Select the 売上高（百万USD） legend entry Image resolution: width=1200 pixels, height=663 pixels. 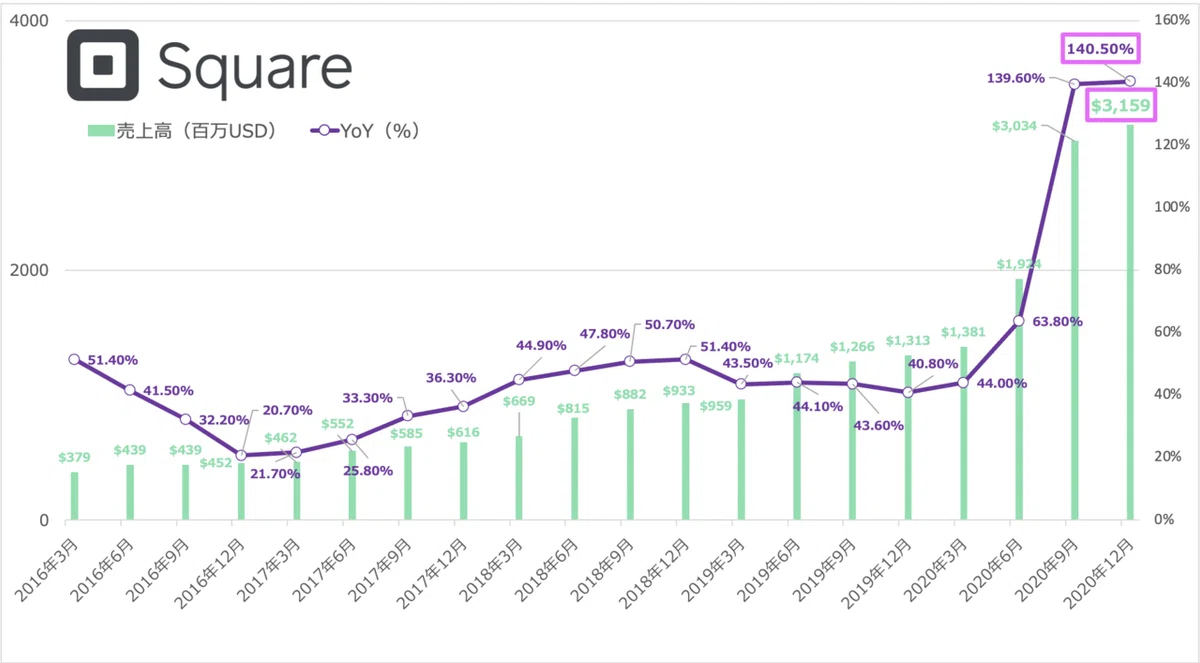click(x=181, y=131)
